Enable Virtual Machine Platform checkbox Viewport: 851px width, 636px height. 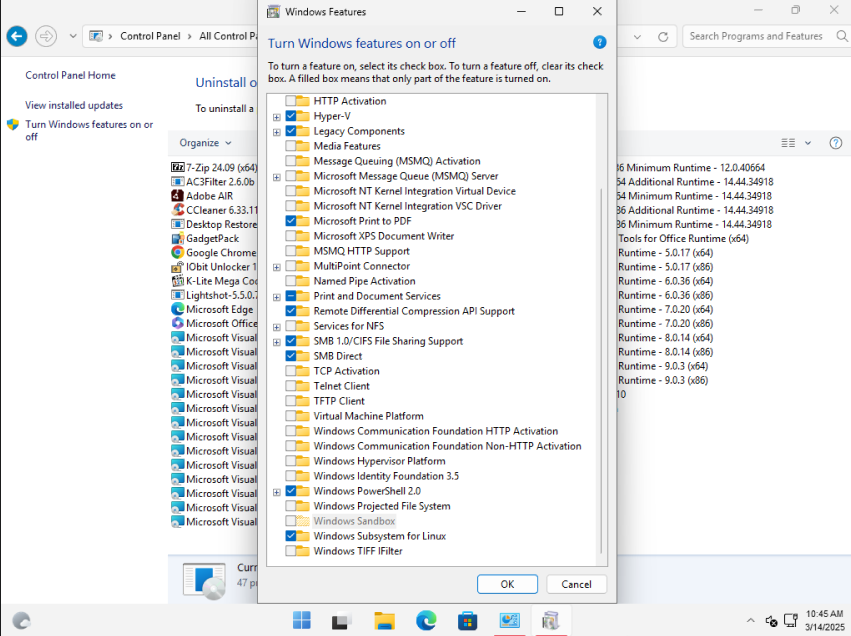point(290,416)
